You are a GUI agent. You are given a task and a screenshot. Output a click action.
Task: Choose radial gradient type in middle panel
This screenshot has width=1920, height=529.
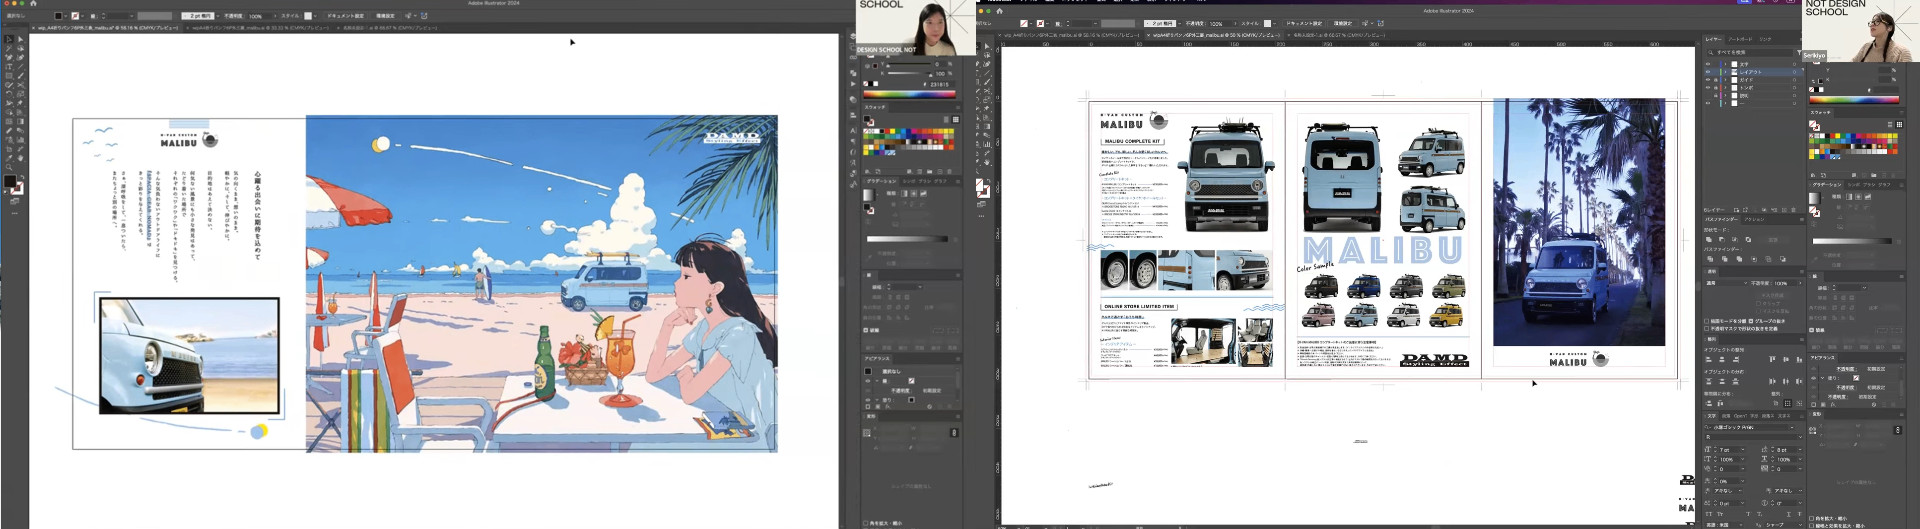tap(913, 193)
